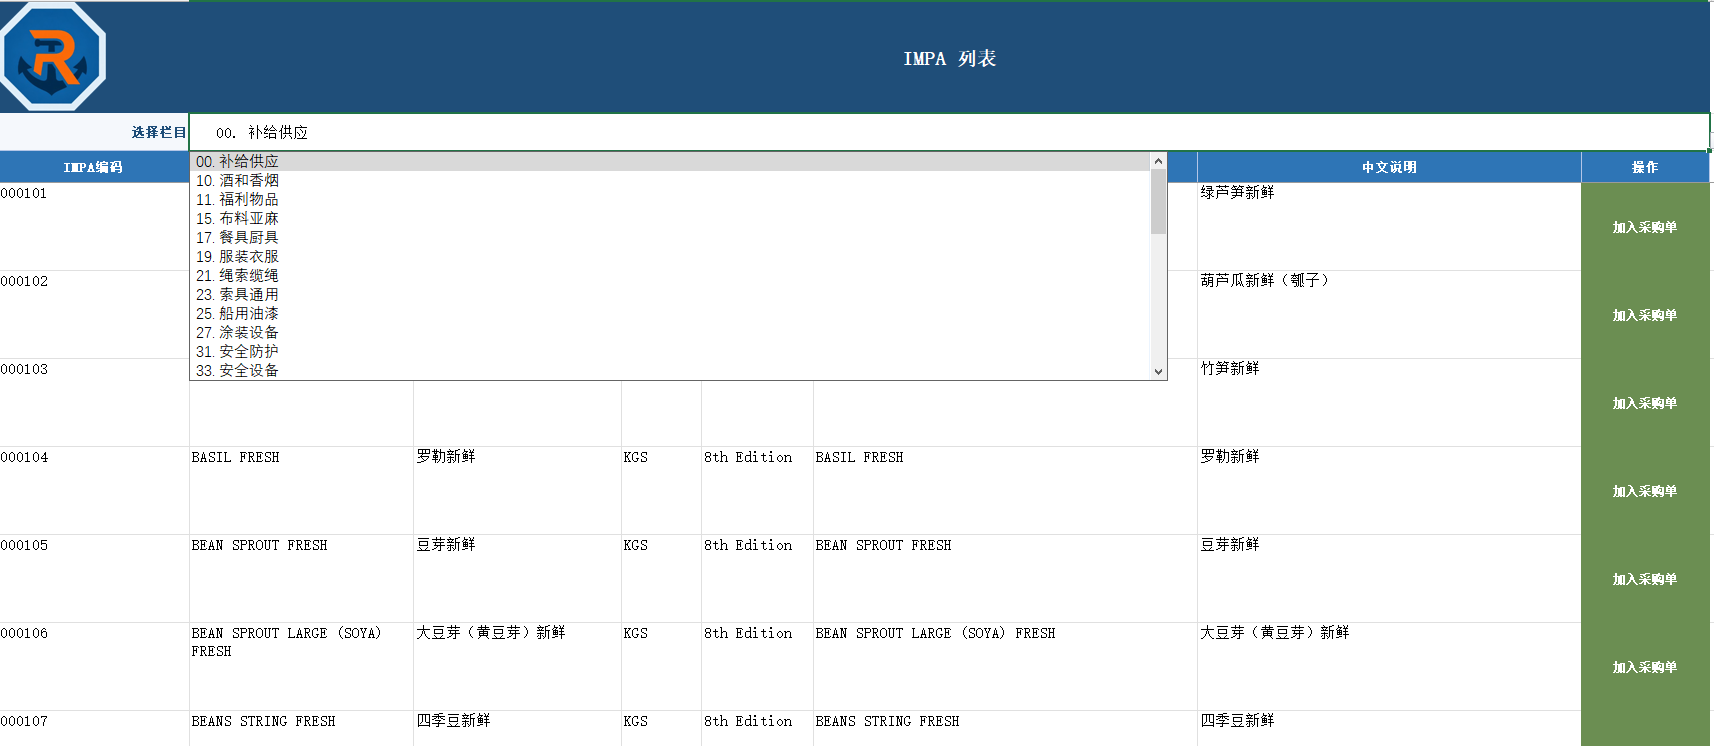Click the dropdown list scrollbar thumb
Screen dimensions: 1714x746
1158,201
